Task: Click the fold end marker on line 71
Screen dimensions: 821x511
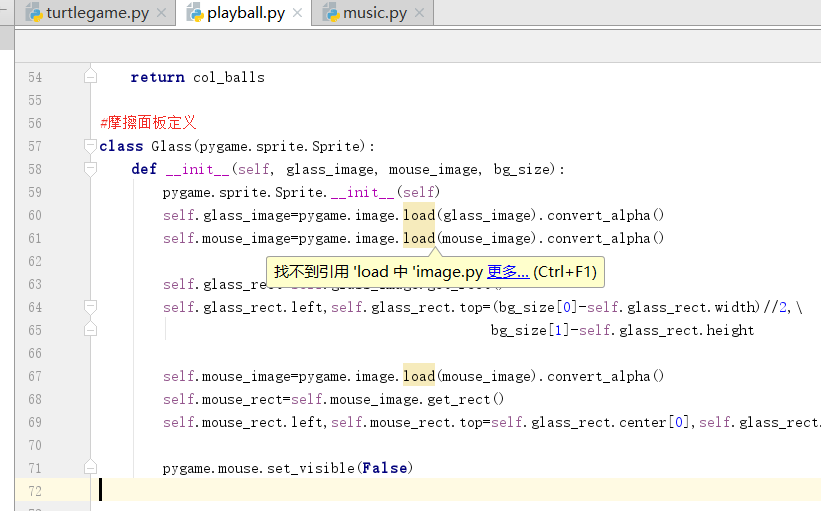Action: pos(90,468)
